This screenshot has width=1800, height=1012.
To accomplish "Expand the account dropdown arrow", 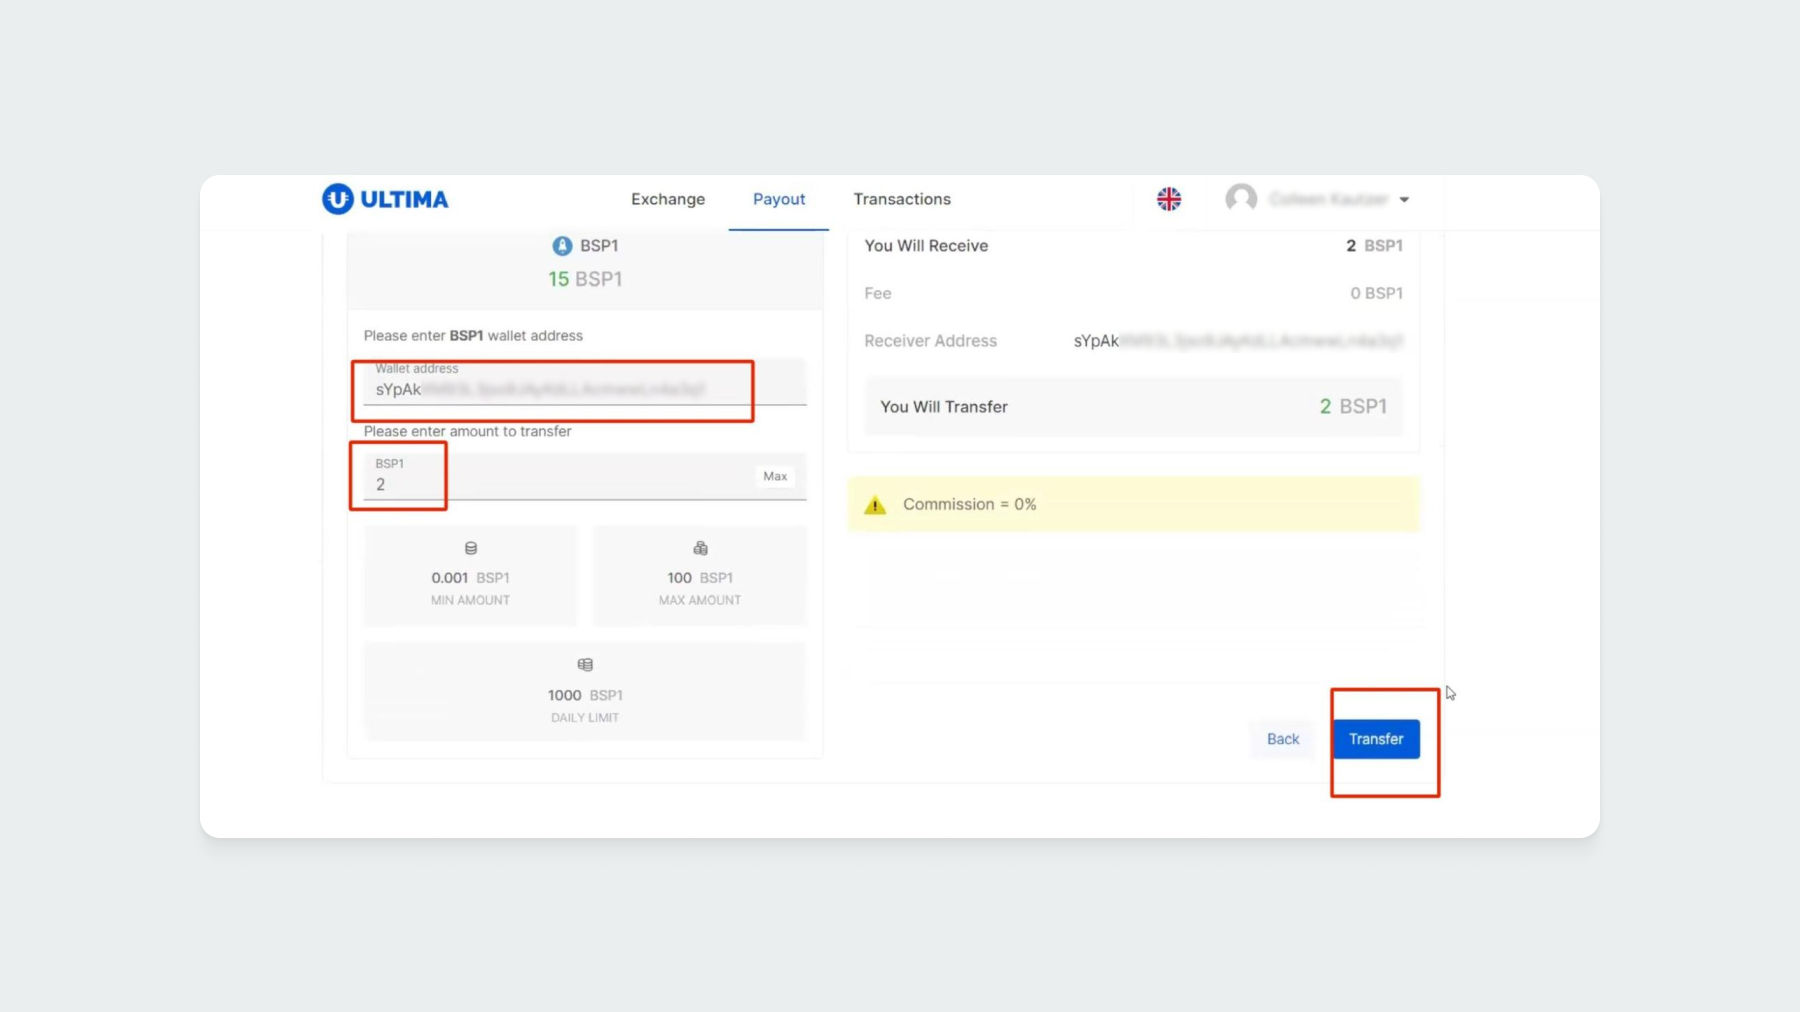I will click(1404, 200).
